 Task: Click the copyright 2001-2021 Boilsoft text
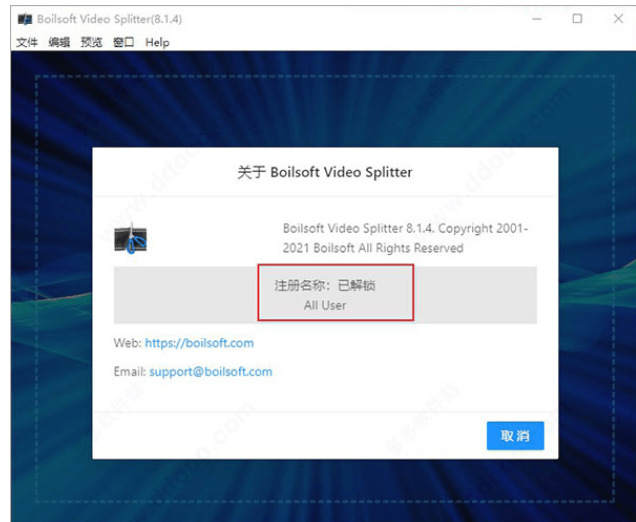click(405, 238)
